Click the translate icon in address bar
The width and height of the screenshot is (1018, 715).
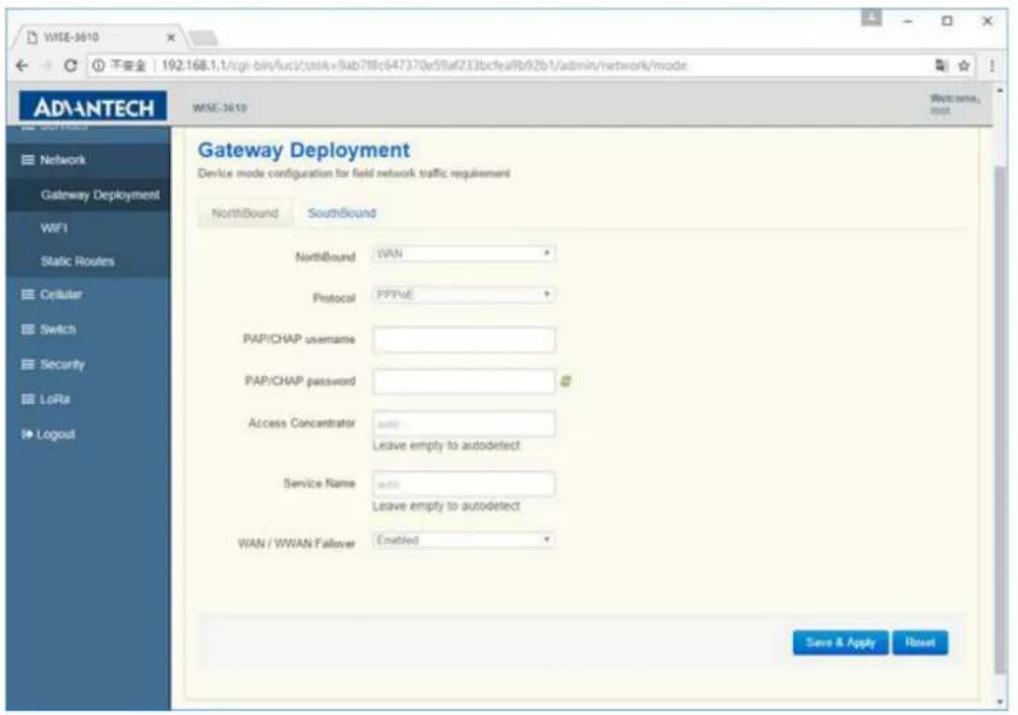[x=941, y=66]
